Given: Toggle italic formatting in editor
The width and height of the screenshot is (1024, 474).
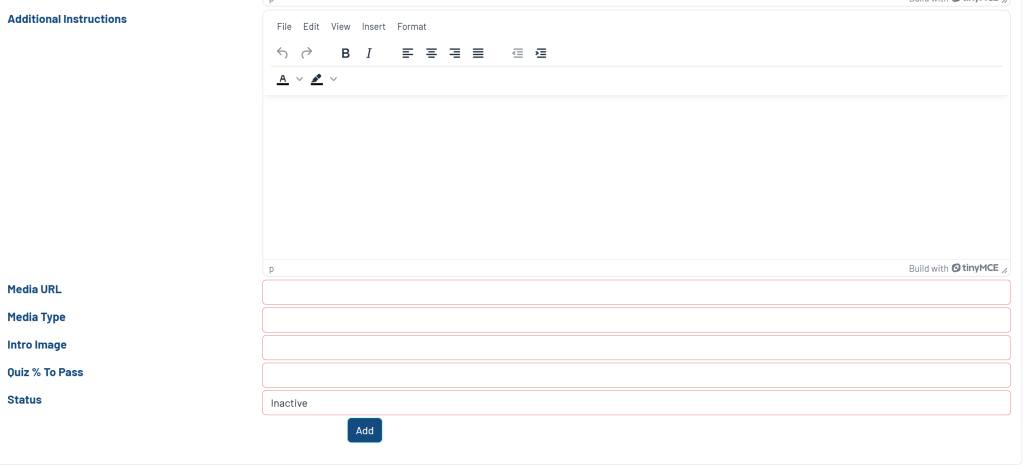Looking at the screenshot, I should coord(369,53).
